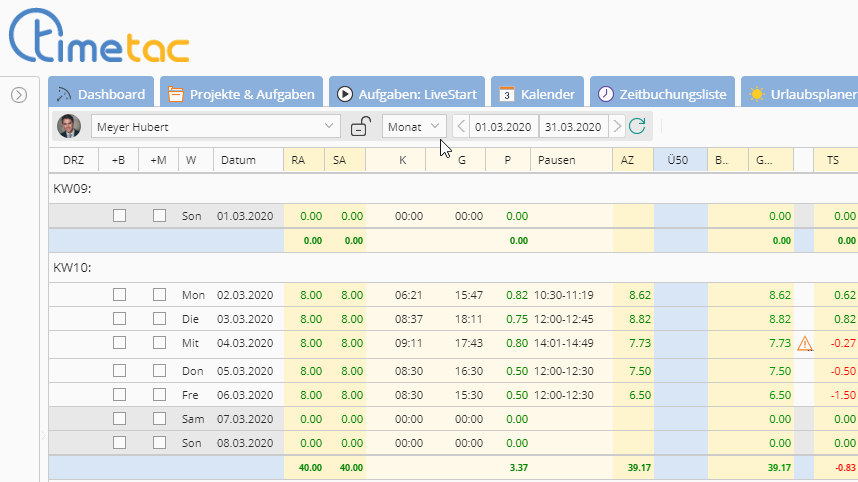Screen dimensions: 858x482
Task: Open the Kalender tab
Action: tap(537, 94)
